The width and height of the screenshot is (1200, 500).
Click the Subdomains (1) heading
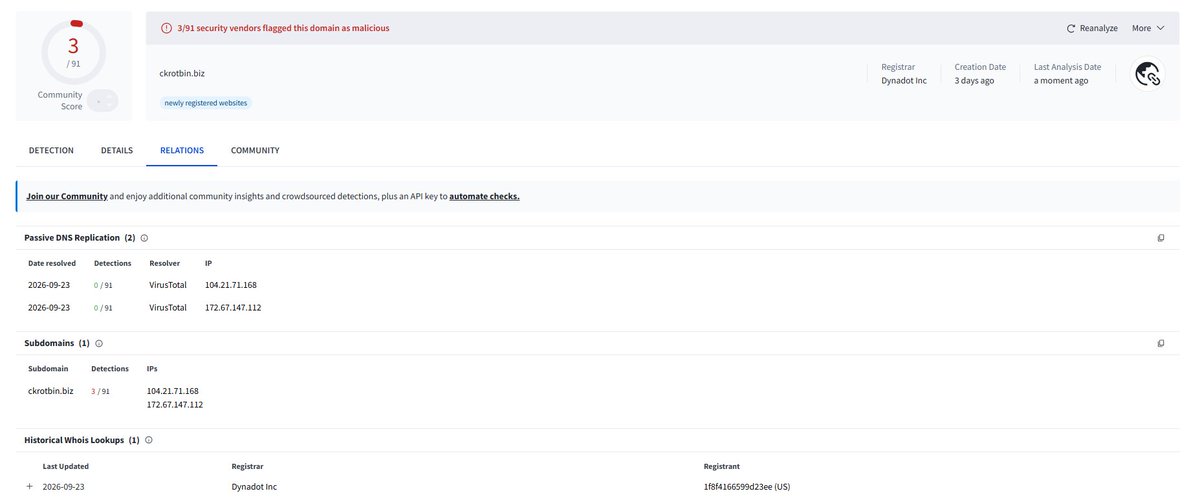pos(57,343)
